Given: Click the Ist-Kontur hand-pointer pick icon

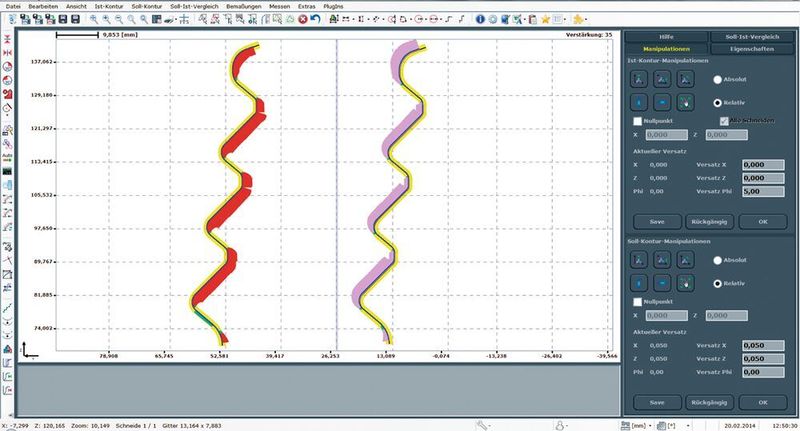Looking at the screenshot, I should [x=685, y=103].
